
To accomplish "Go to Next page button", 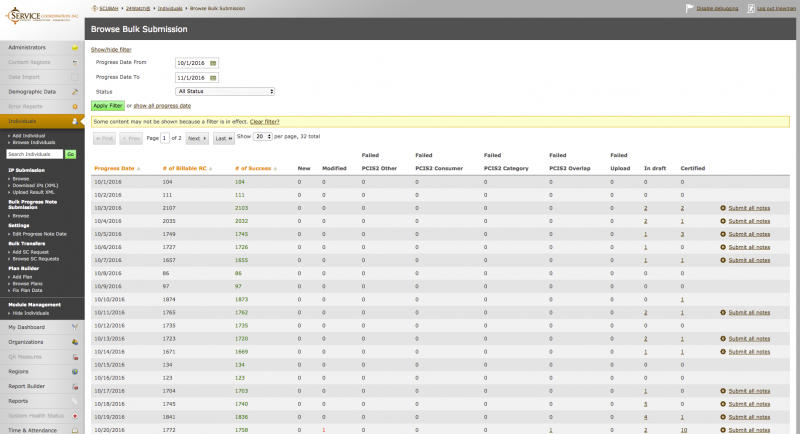I will click(x=197, y=138).
